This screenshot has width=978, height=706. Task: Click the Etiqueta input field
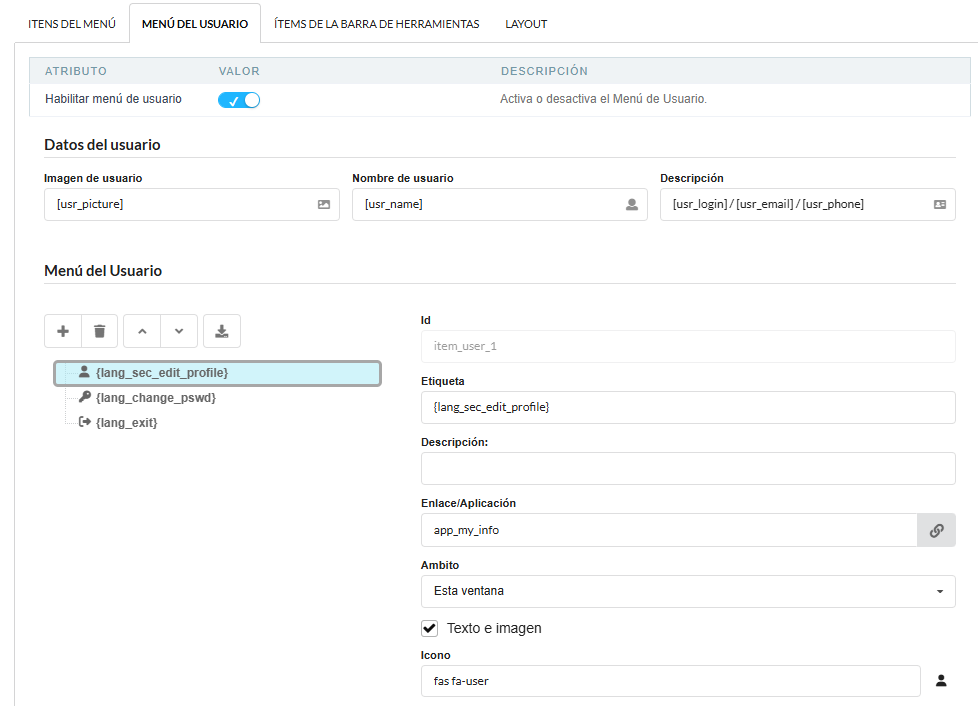pos(688,407)
